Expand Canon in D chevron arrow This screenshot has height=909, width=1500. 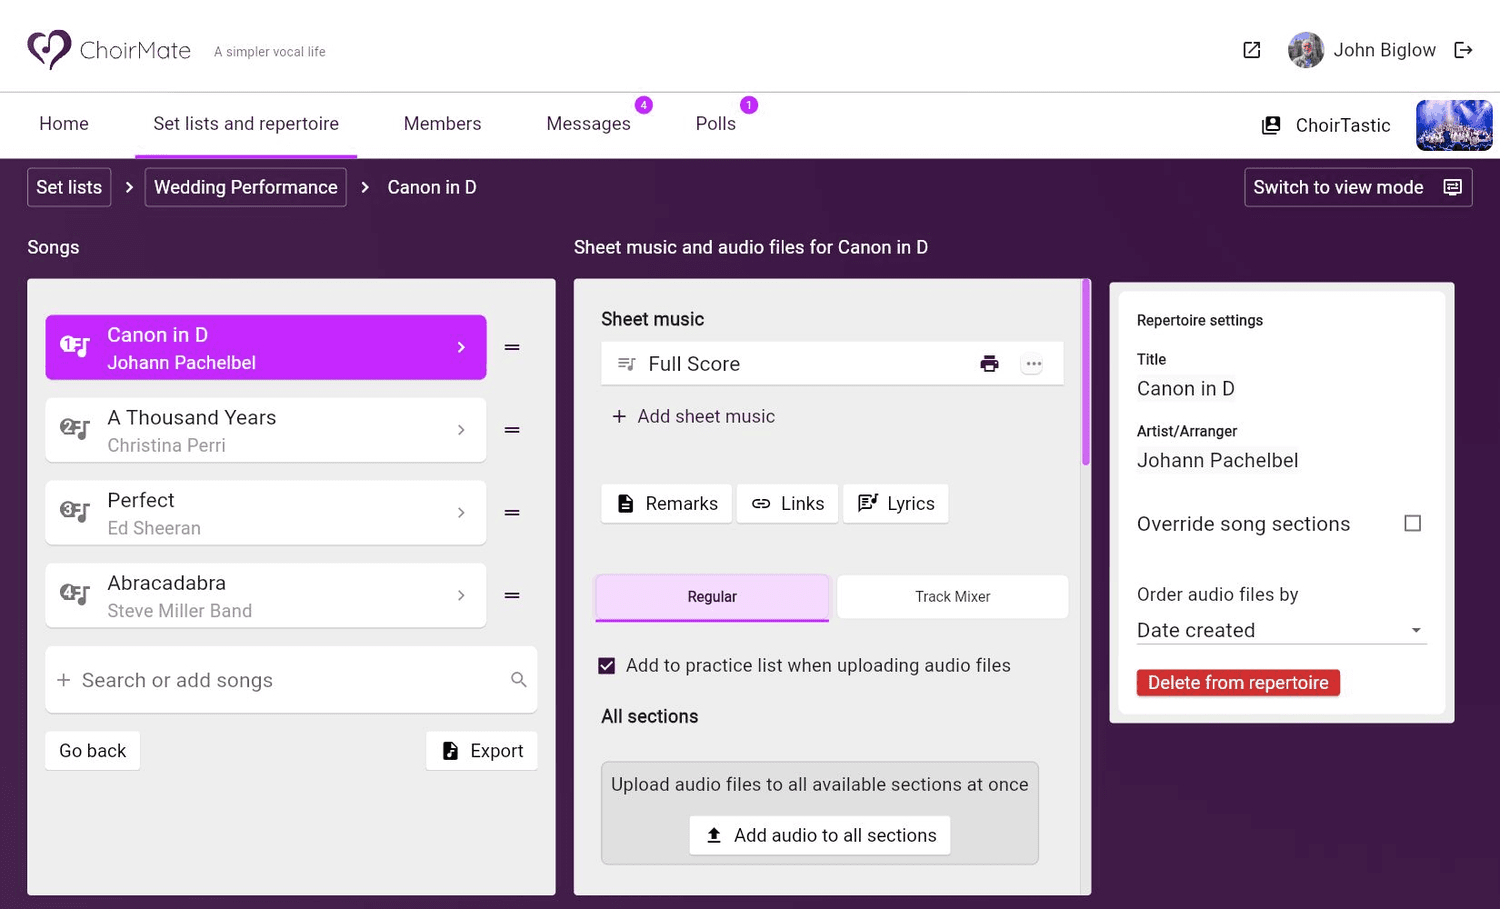[x=461, y=347]
